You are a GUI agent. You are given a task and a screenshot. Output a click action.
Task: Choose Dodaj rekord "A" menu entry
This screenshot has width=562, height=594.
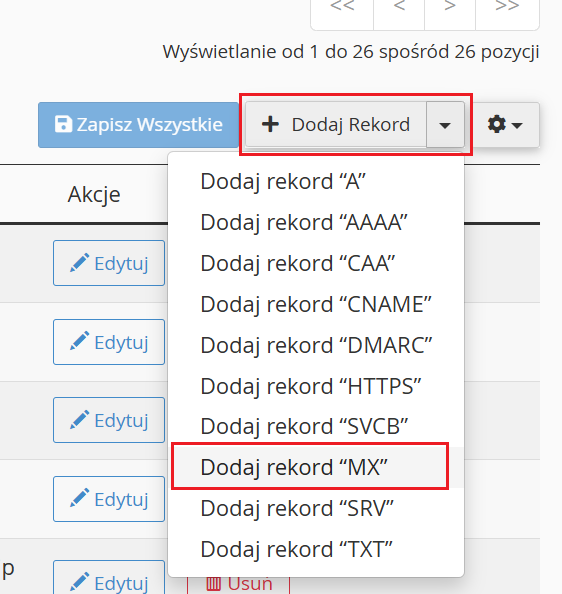[315, 181]
